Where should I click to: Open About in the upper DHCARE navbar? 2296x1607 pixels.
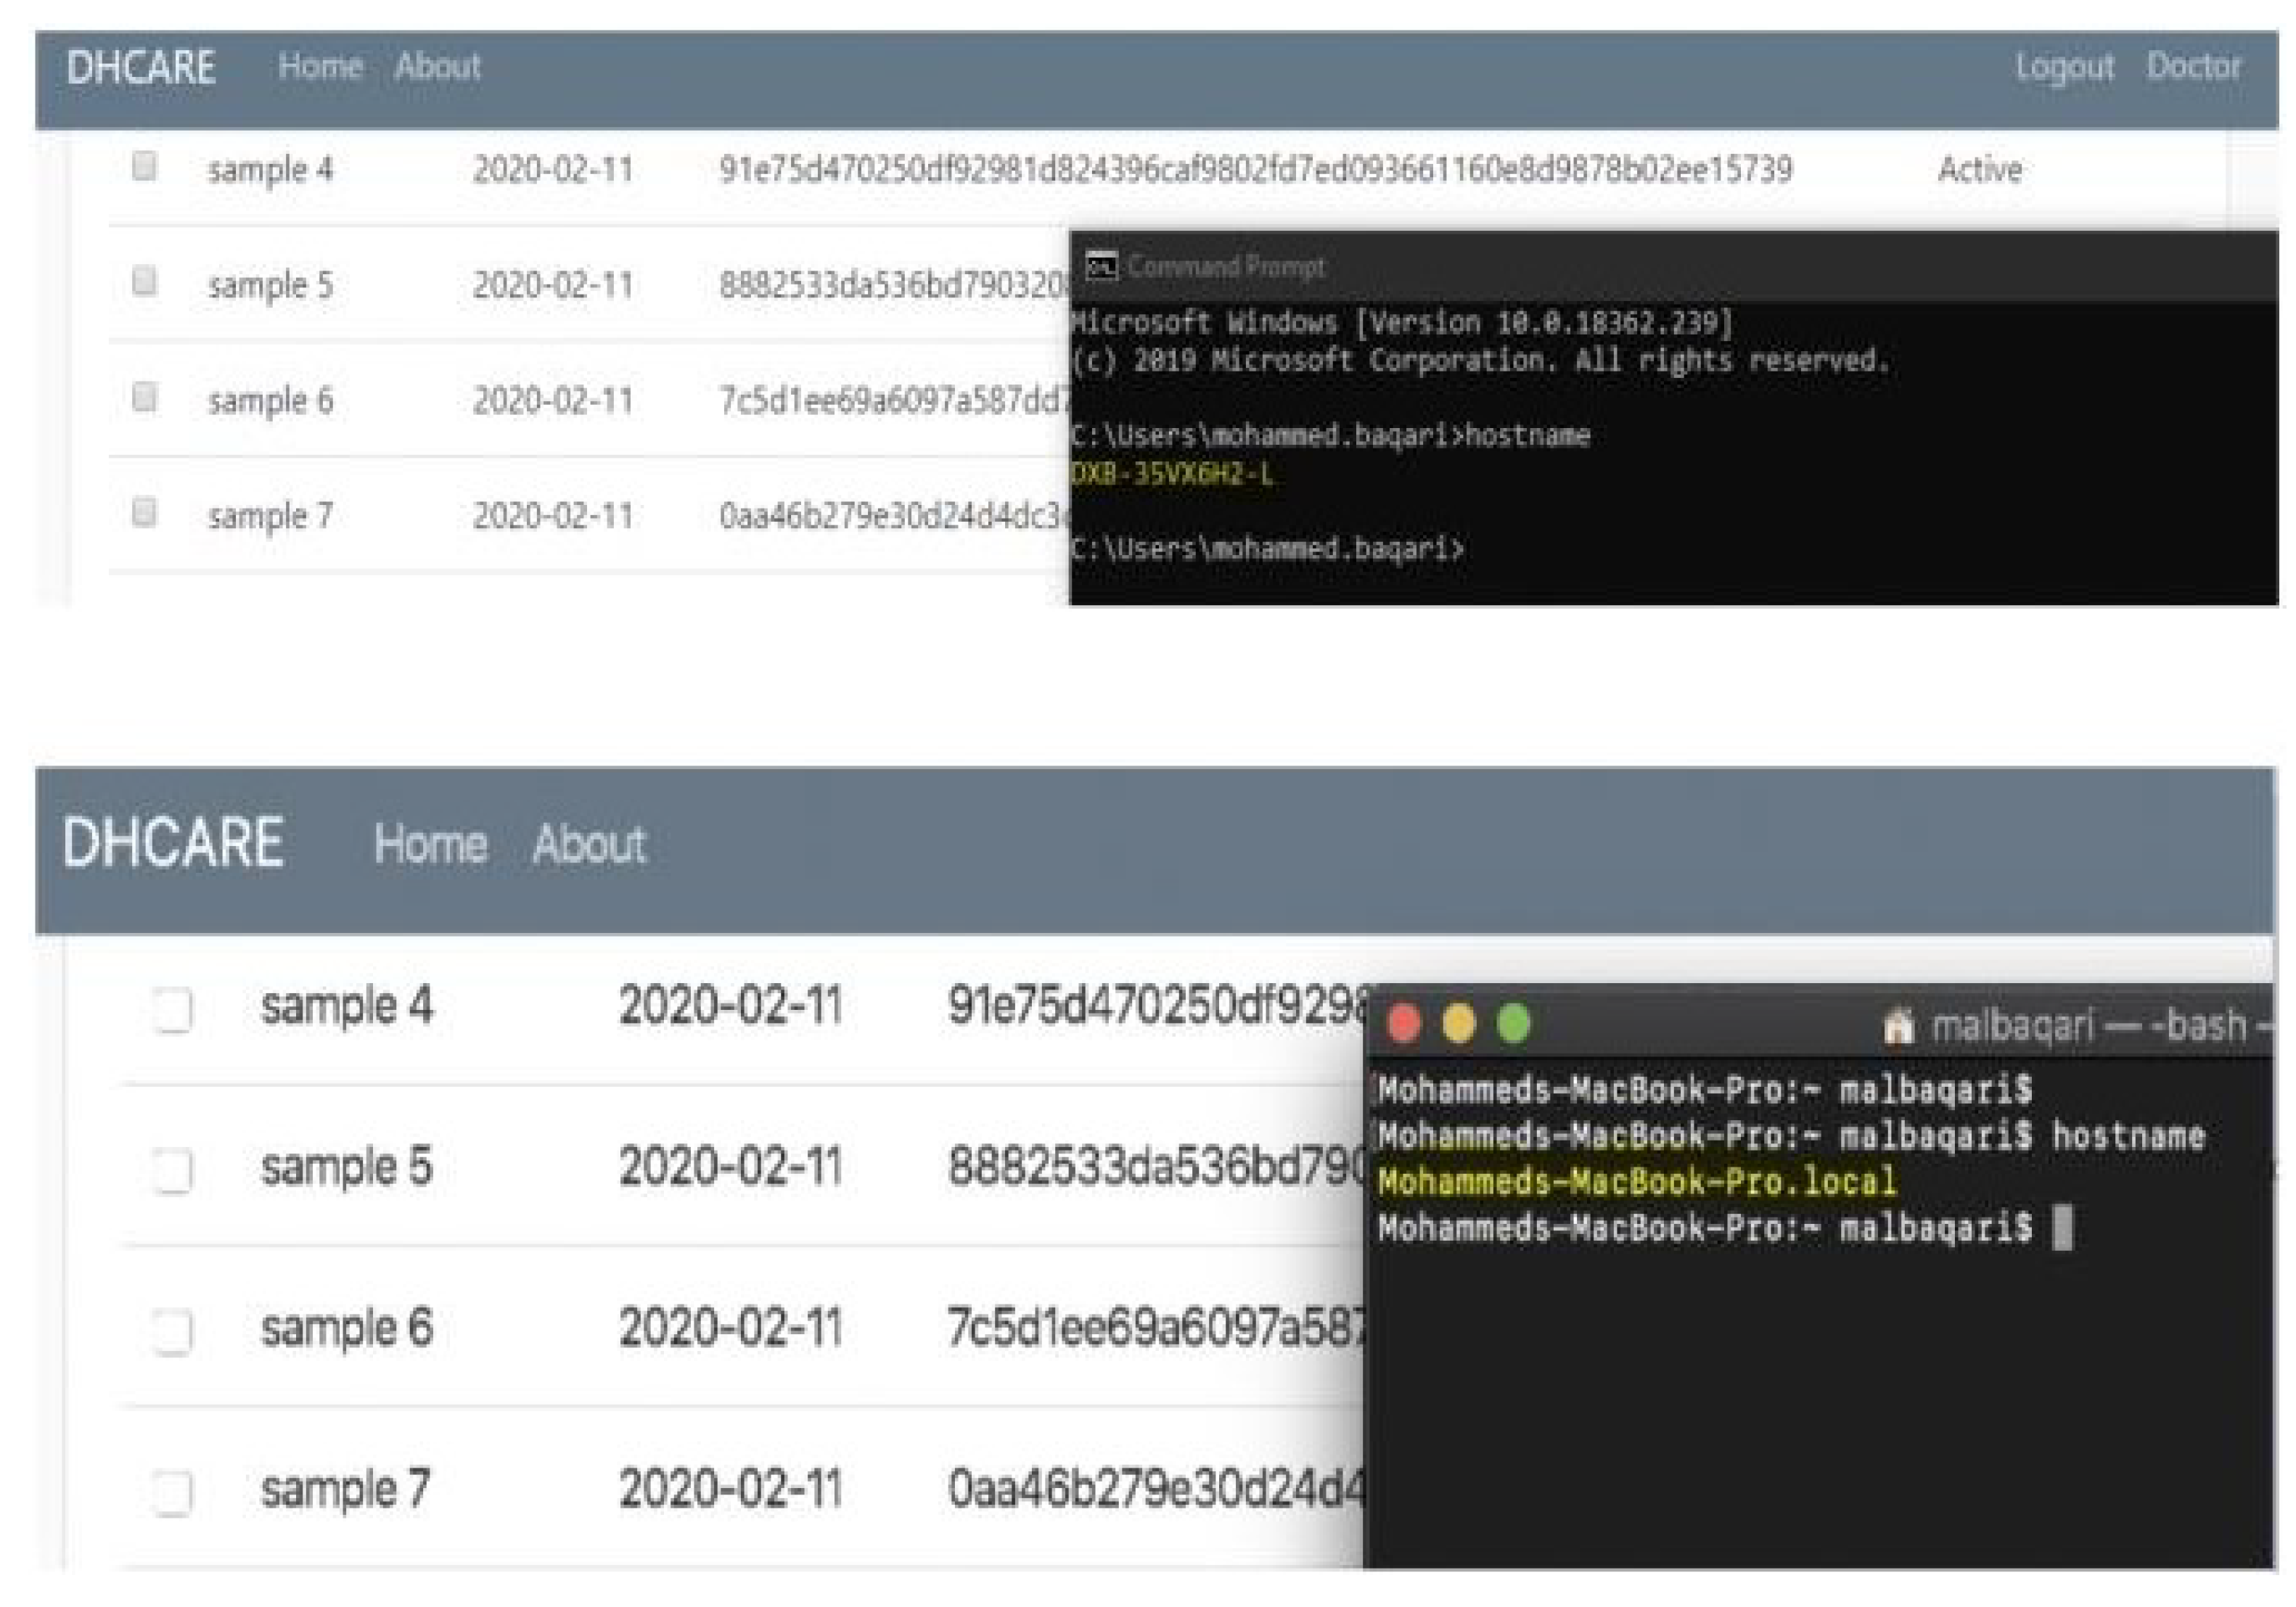pyautogui.click(x=437, y=66)
